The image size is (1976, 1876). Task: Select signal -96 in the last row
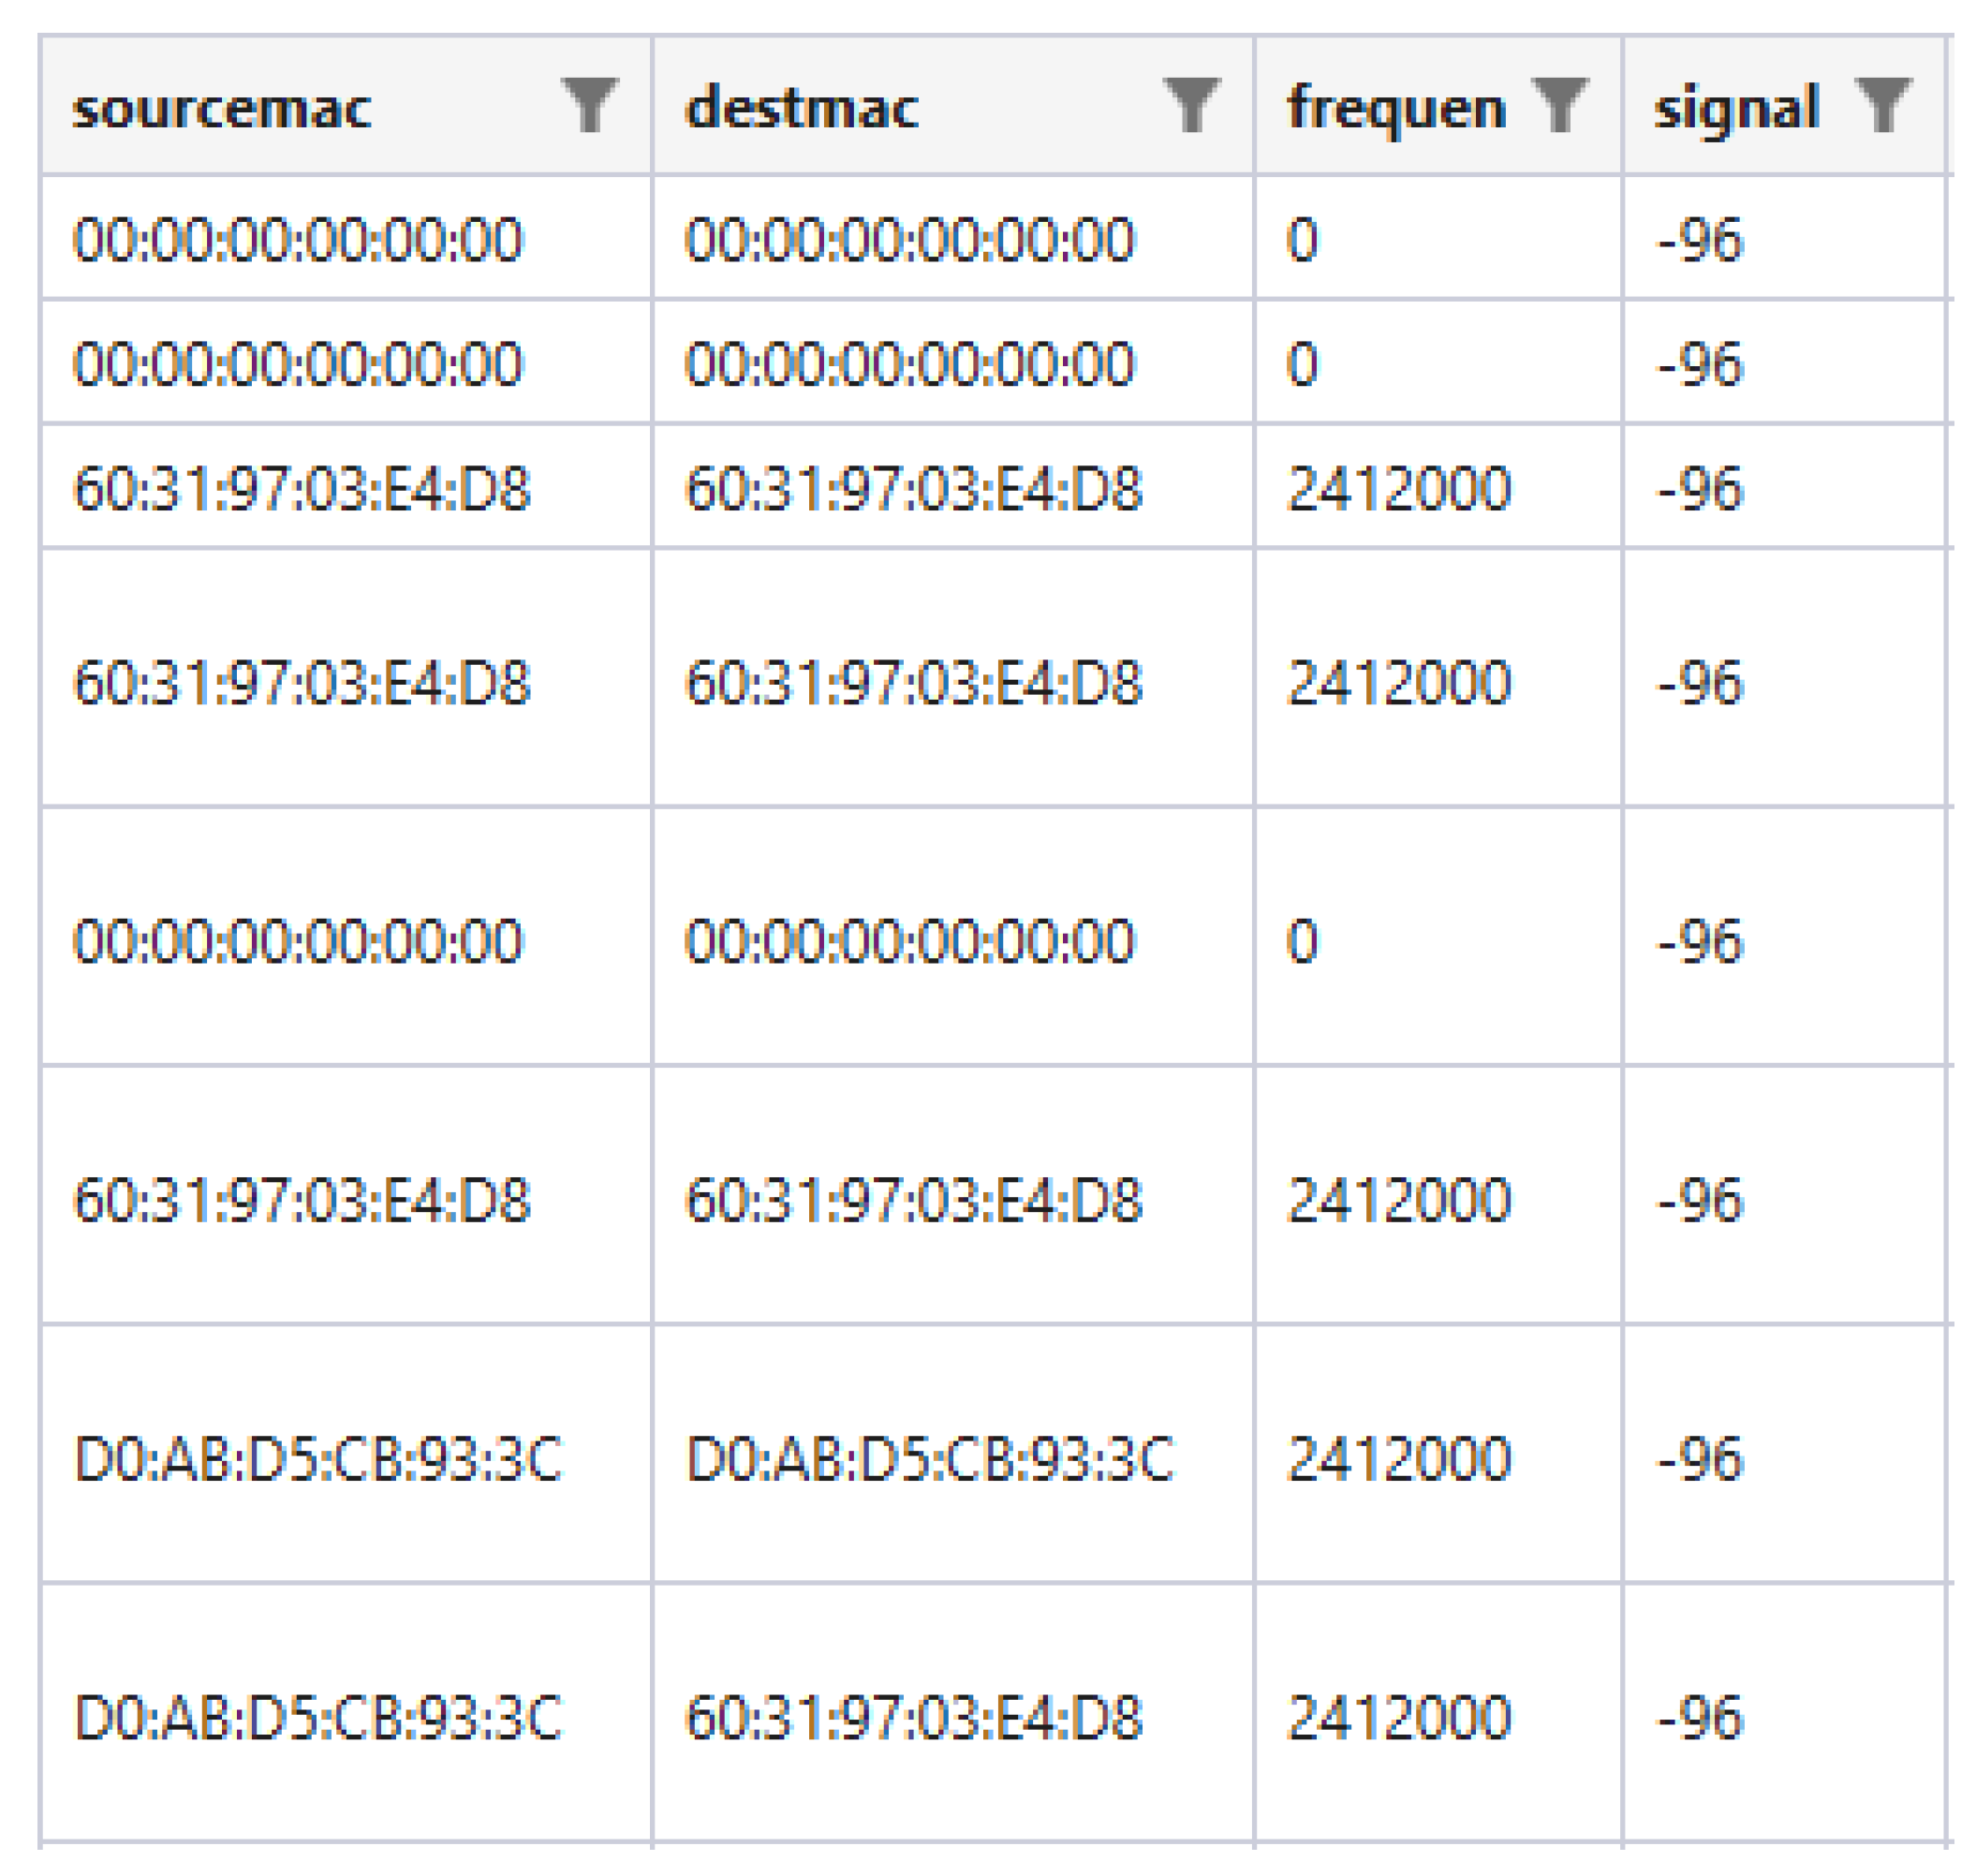point(1700,1718)
